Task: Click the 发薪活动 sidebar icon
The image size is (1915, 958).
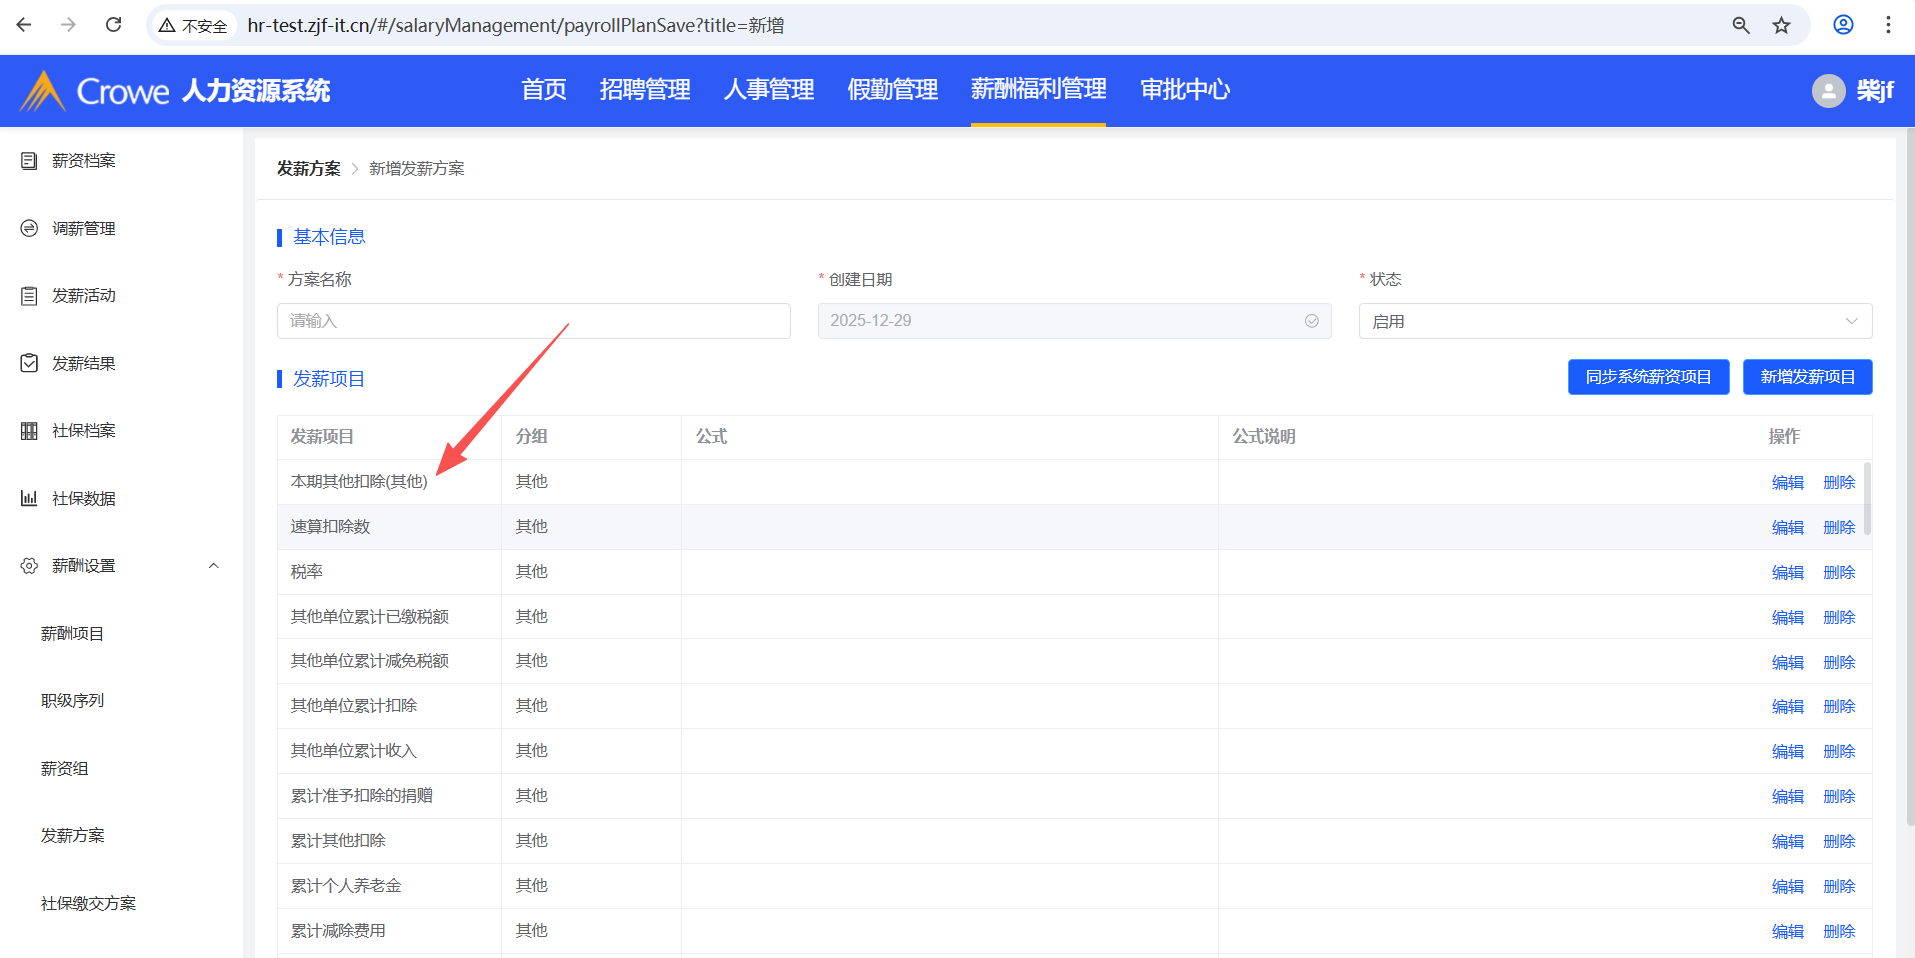Action: pyautogui.click(x=29, y=296)
